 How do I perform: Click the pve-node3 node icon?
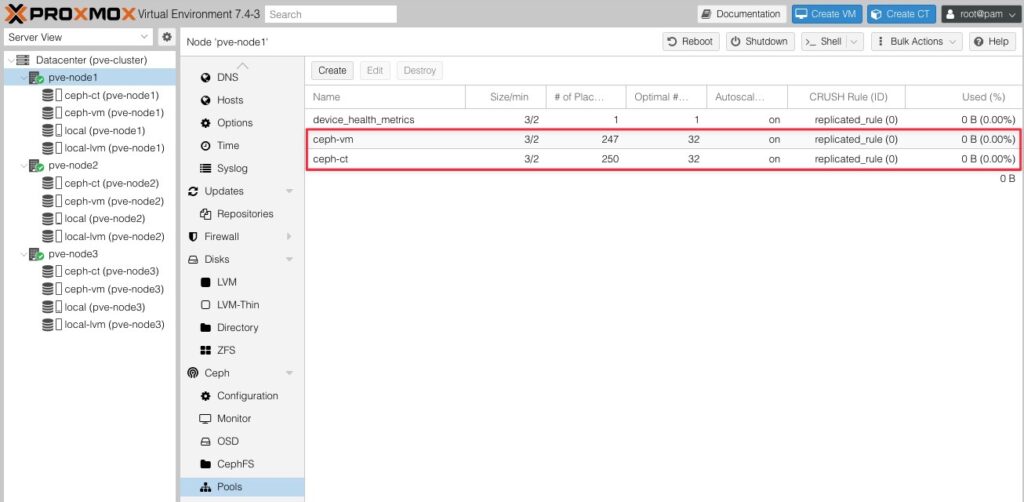tap(37, 254)
